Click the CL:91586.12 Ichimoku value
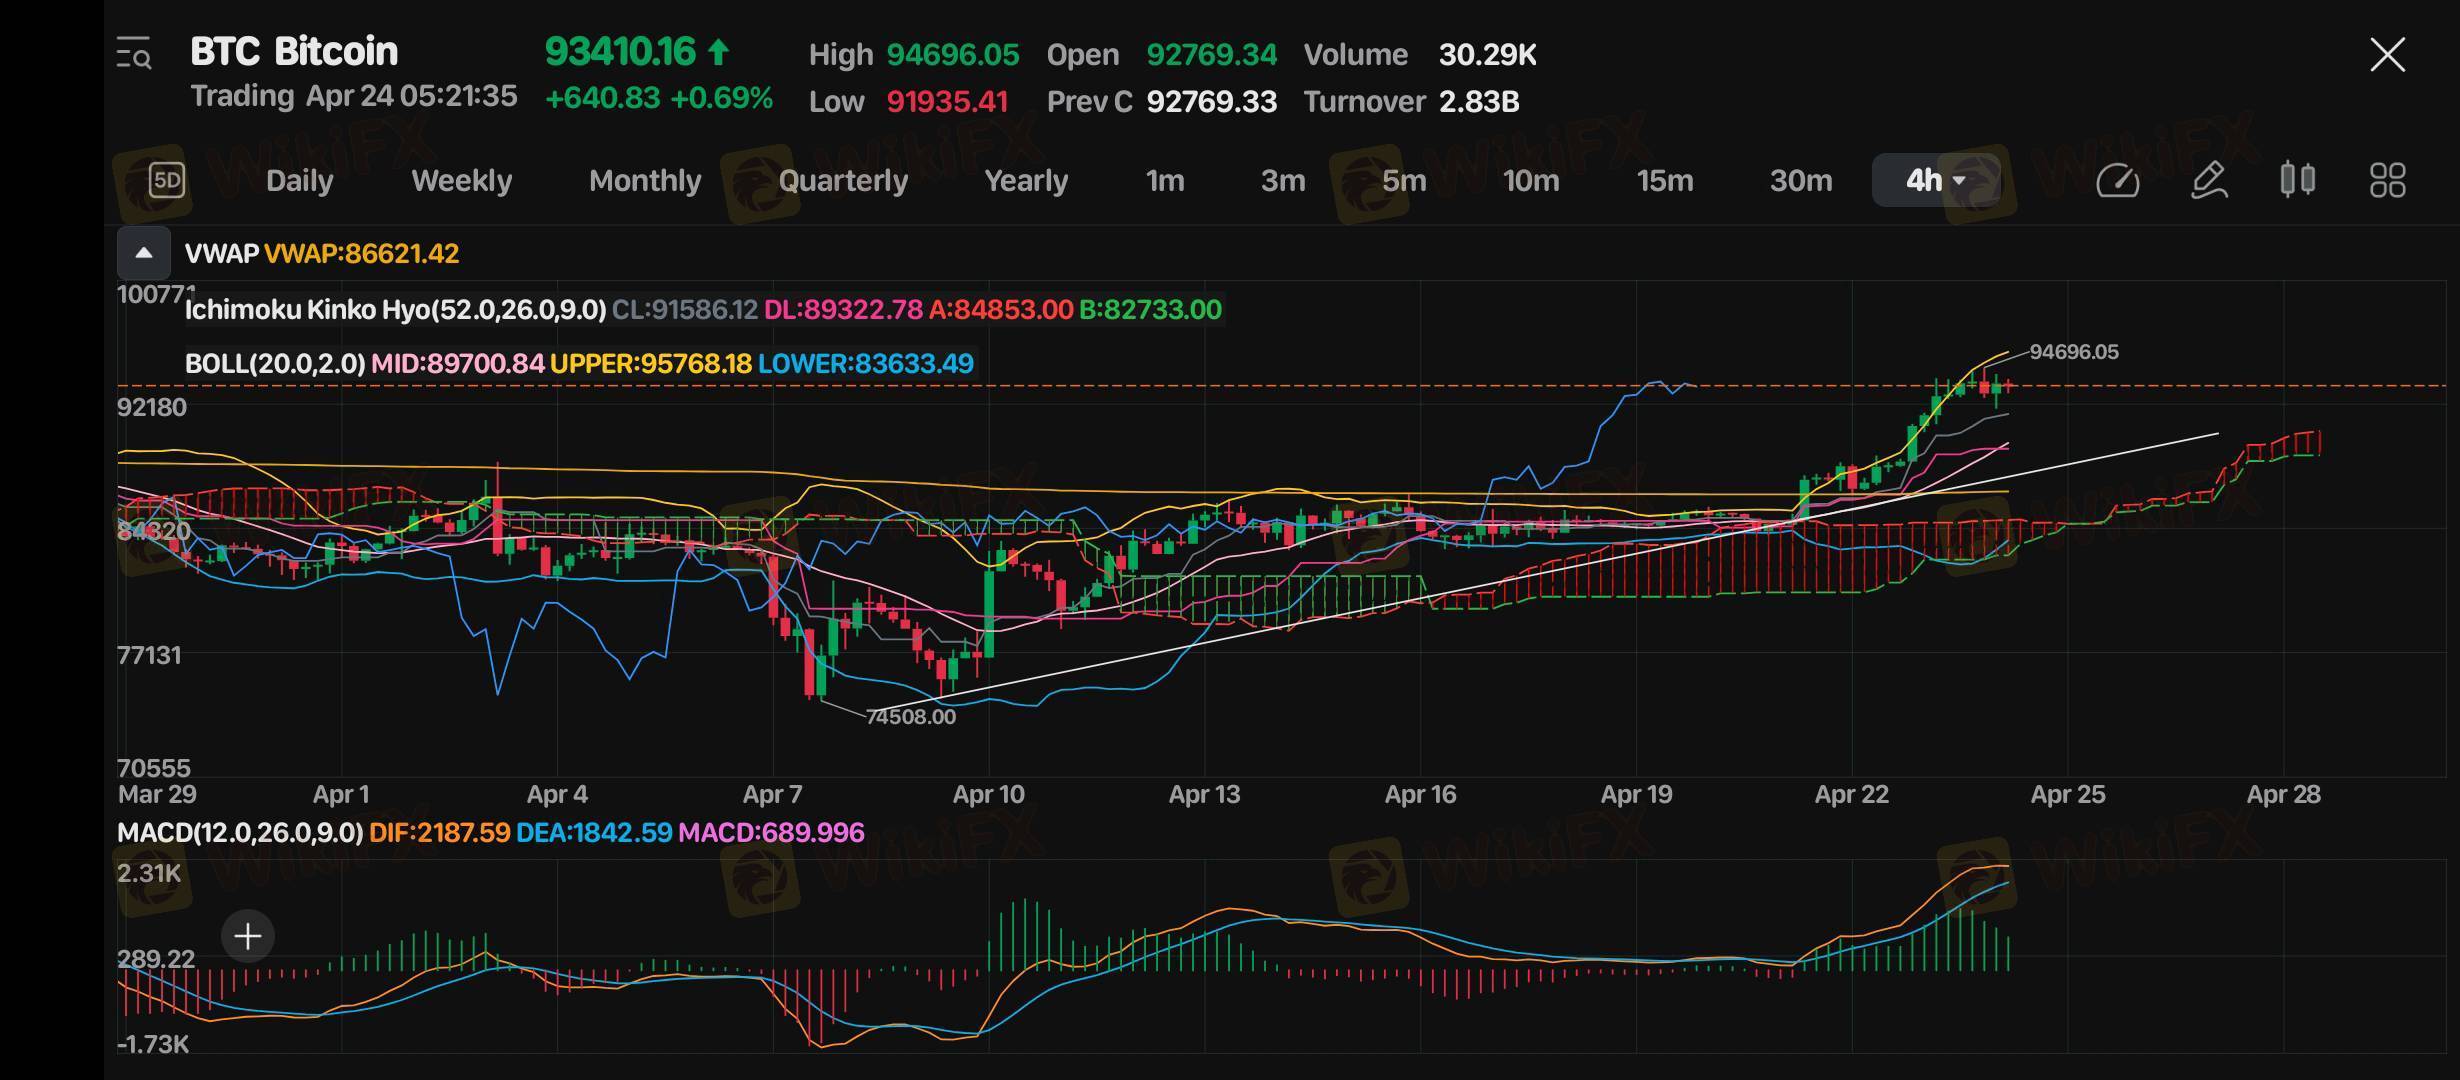 click(684, 310)
